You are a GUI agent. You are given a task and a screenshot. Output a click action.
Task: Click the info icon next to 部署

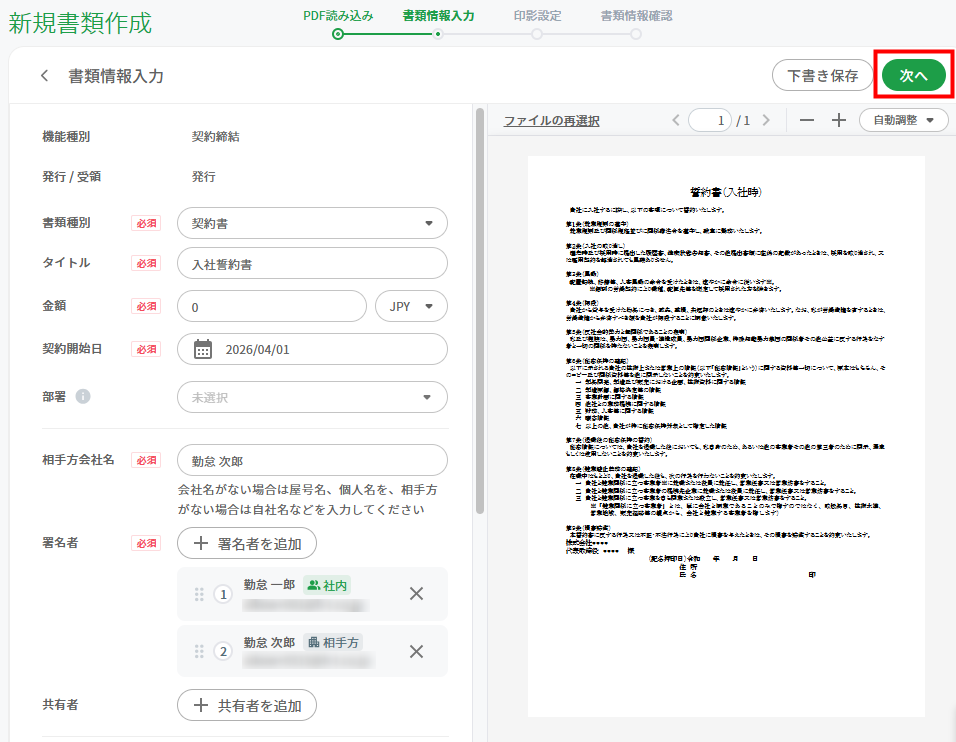pos(83,396)
